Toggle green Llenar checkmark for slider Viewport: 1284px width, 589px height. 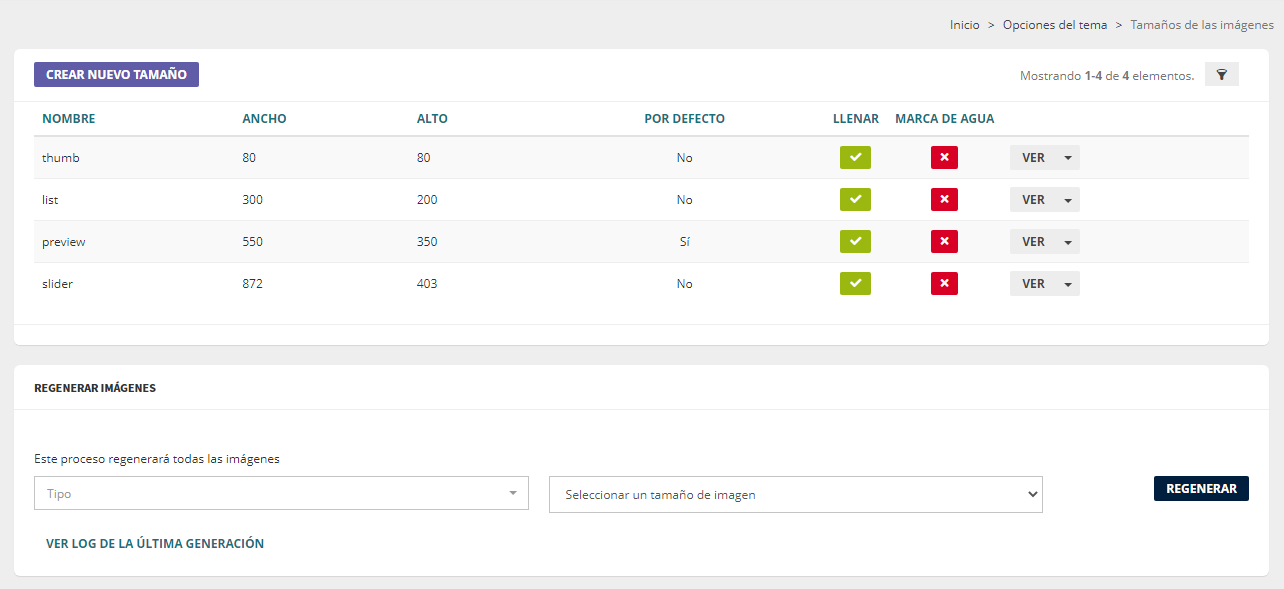pos(855,284)
